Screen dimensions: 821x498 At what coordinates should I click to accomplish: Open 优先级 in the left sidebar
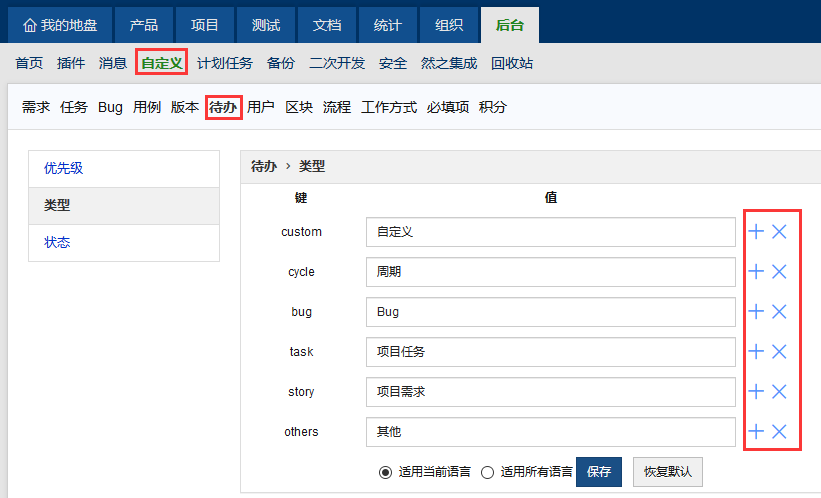pyautogui.click(x=124, y=169)
